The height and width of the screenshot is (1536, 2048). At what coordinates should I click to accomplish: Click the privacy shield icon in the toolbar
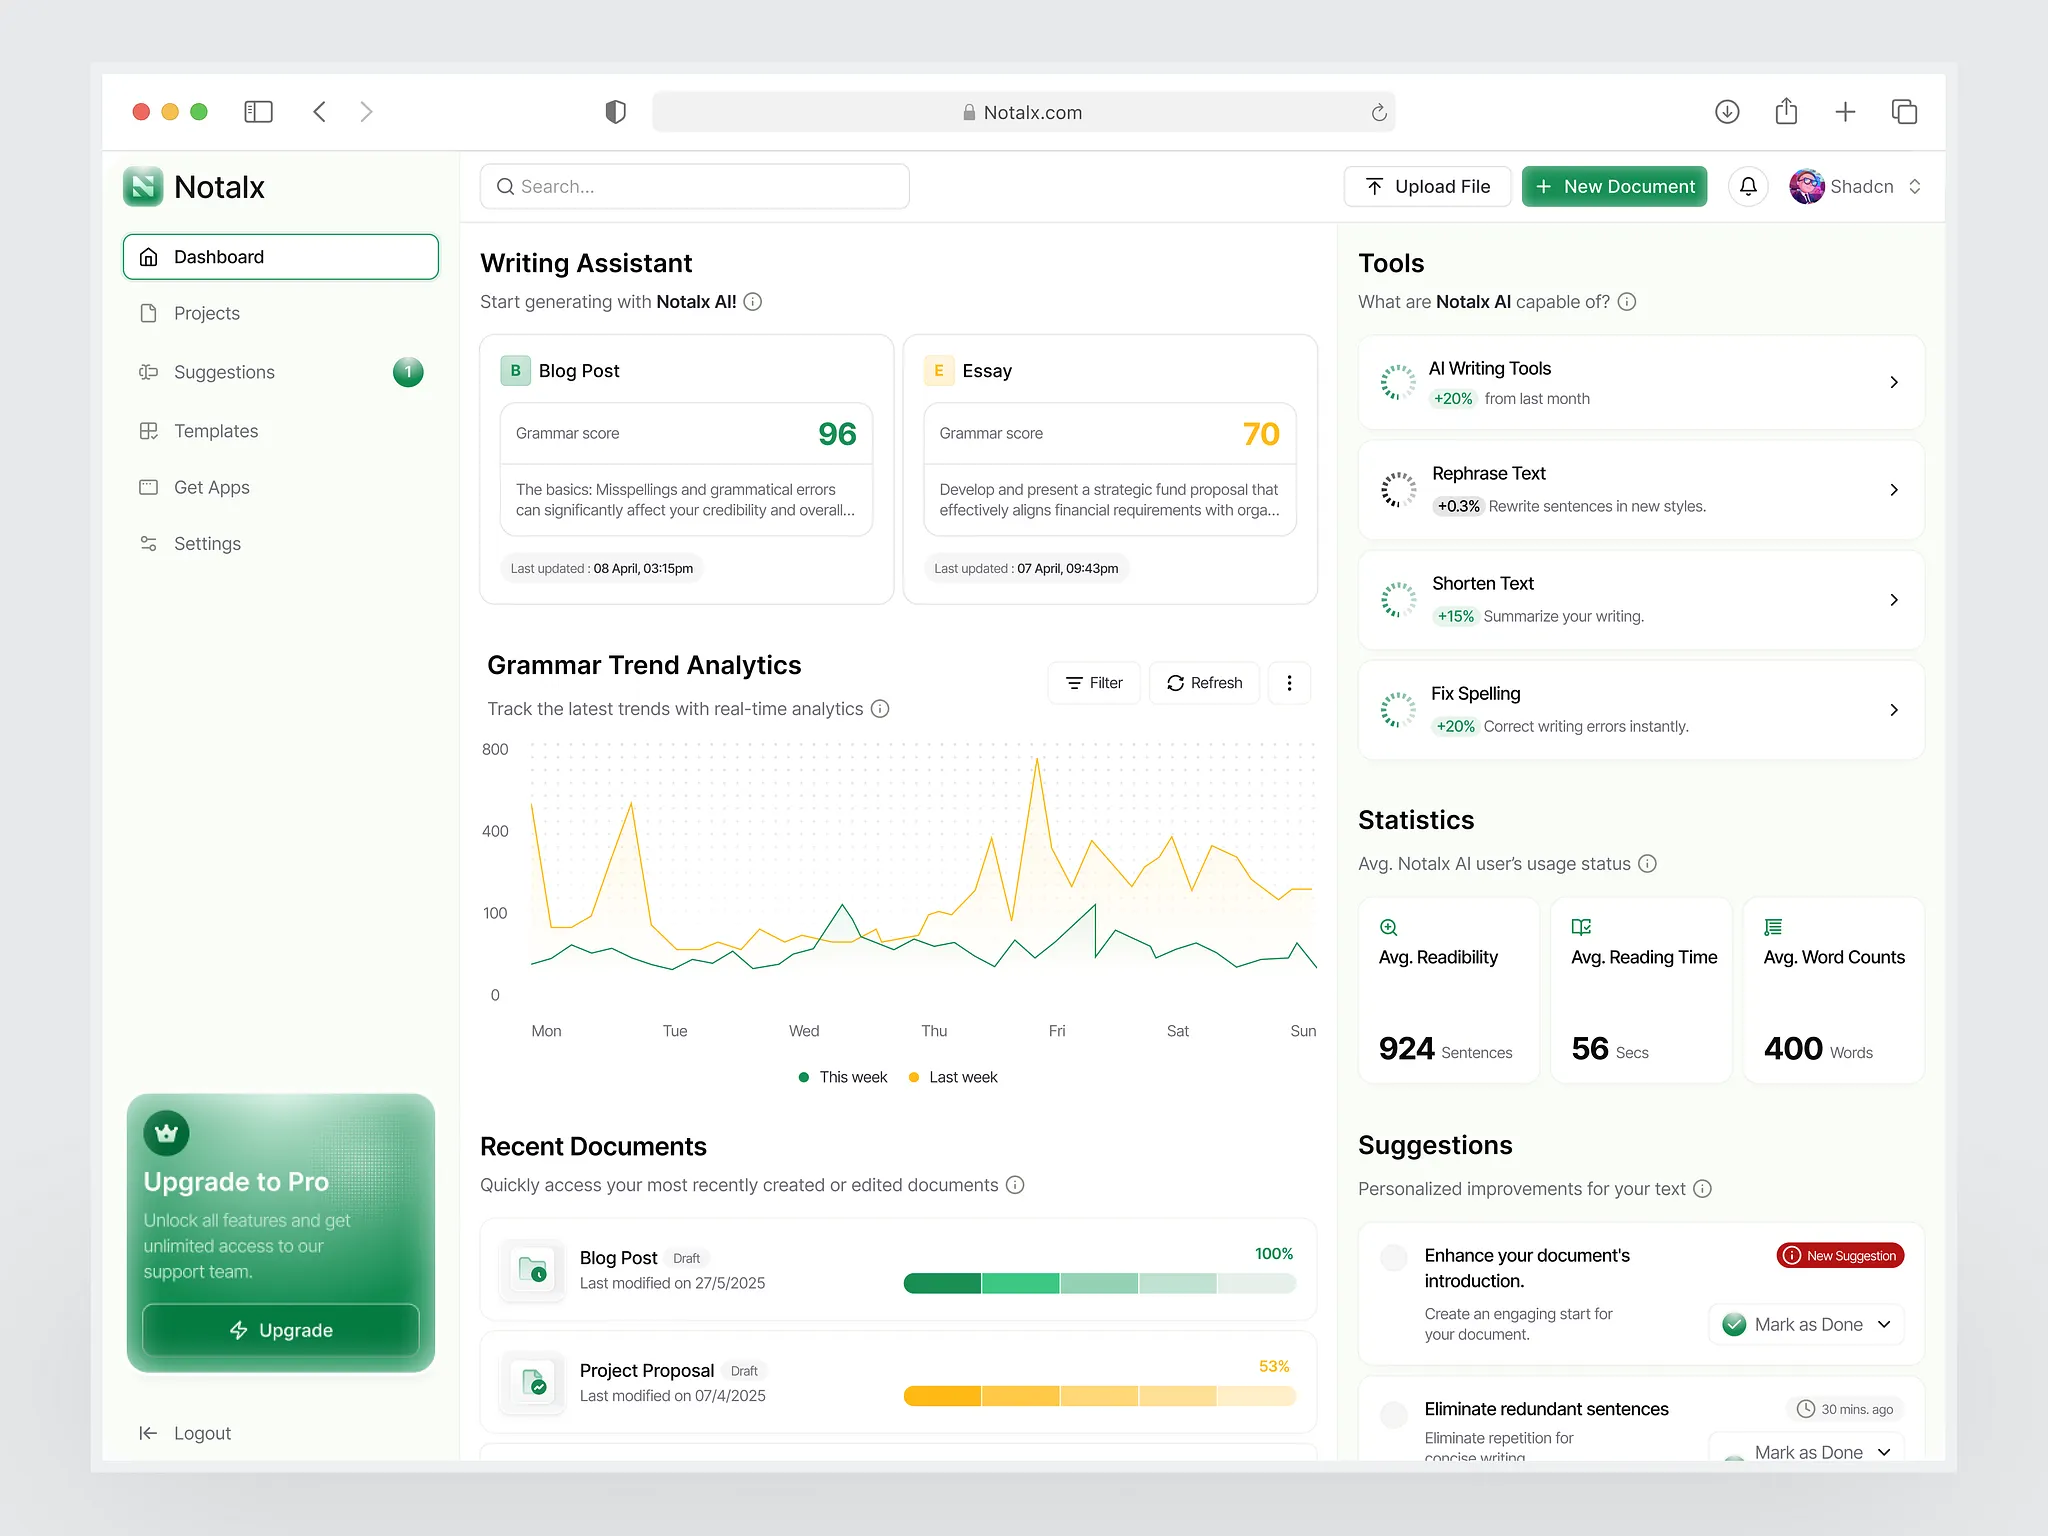[x=615, y=112]
